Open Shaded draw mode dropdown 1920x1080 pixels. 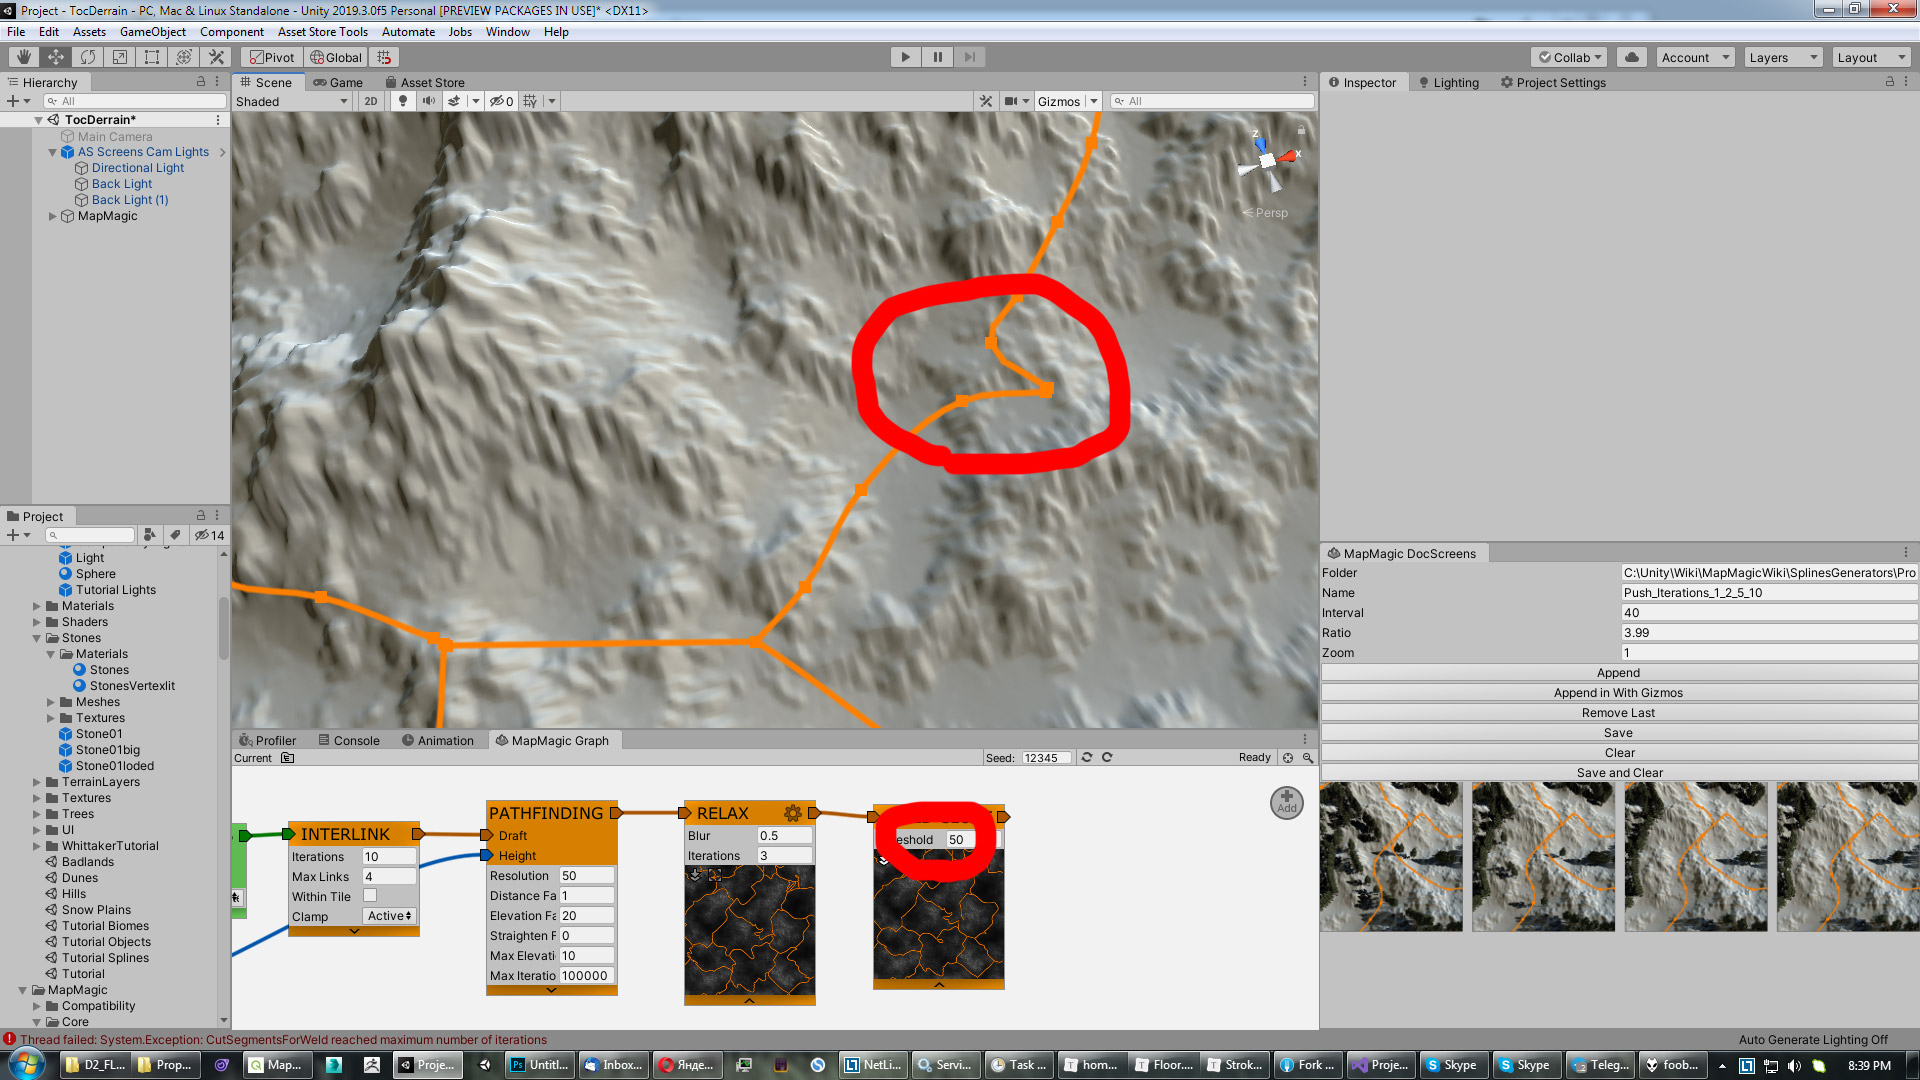pyautogui.click(x=292, y=101)
